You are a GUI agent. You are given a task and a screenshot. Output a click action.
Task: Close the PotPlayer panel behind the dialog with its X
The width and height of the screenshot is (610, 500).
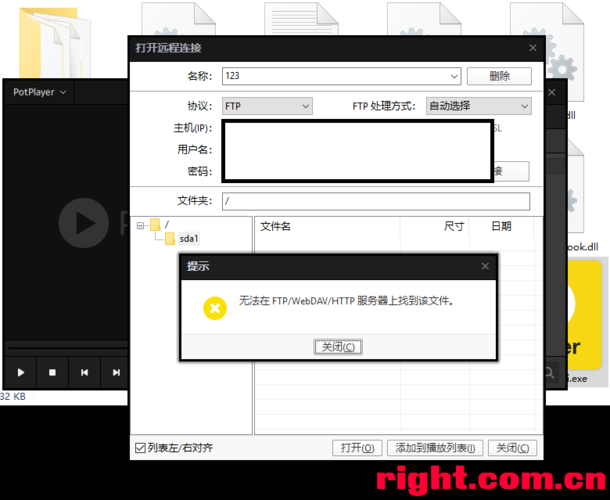tap(552, 93)
